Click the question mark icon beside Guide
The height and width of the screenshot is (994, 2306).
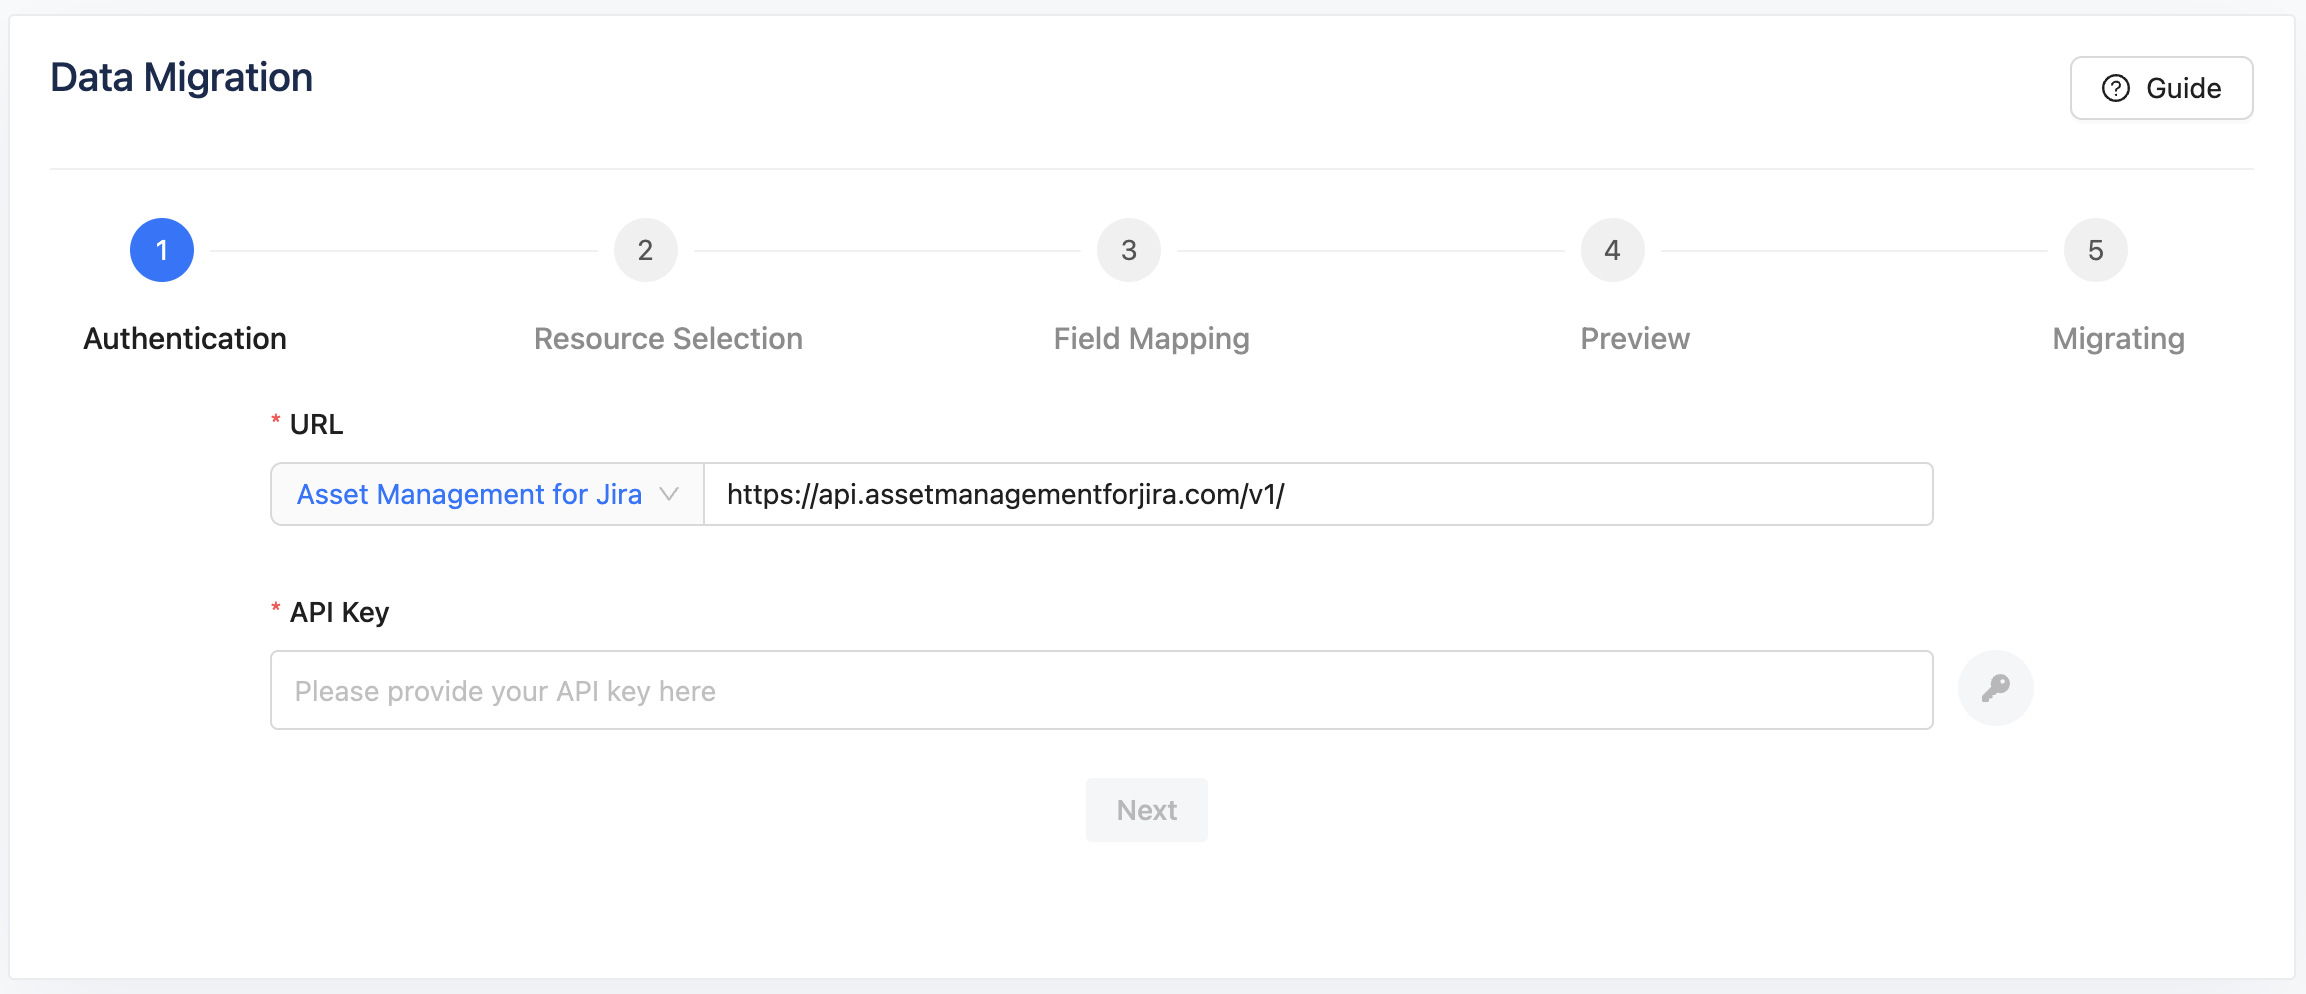[x=2115, y=88]
